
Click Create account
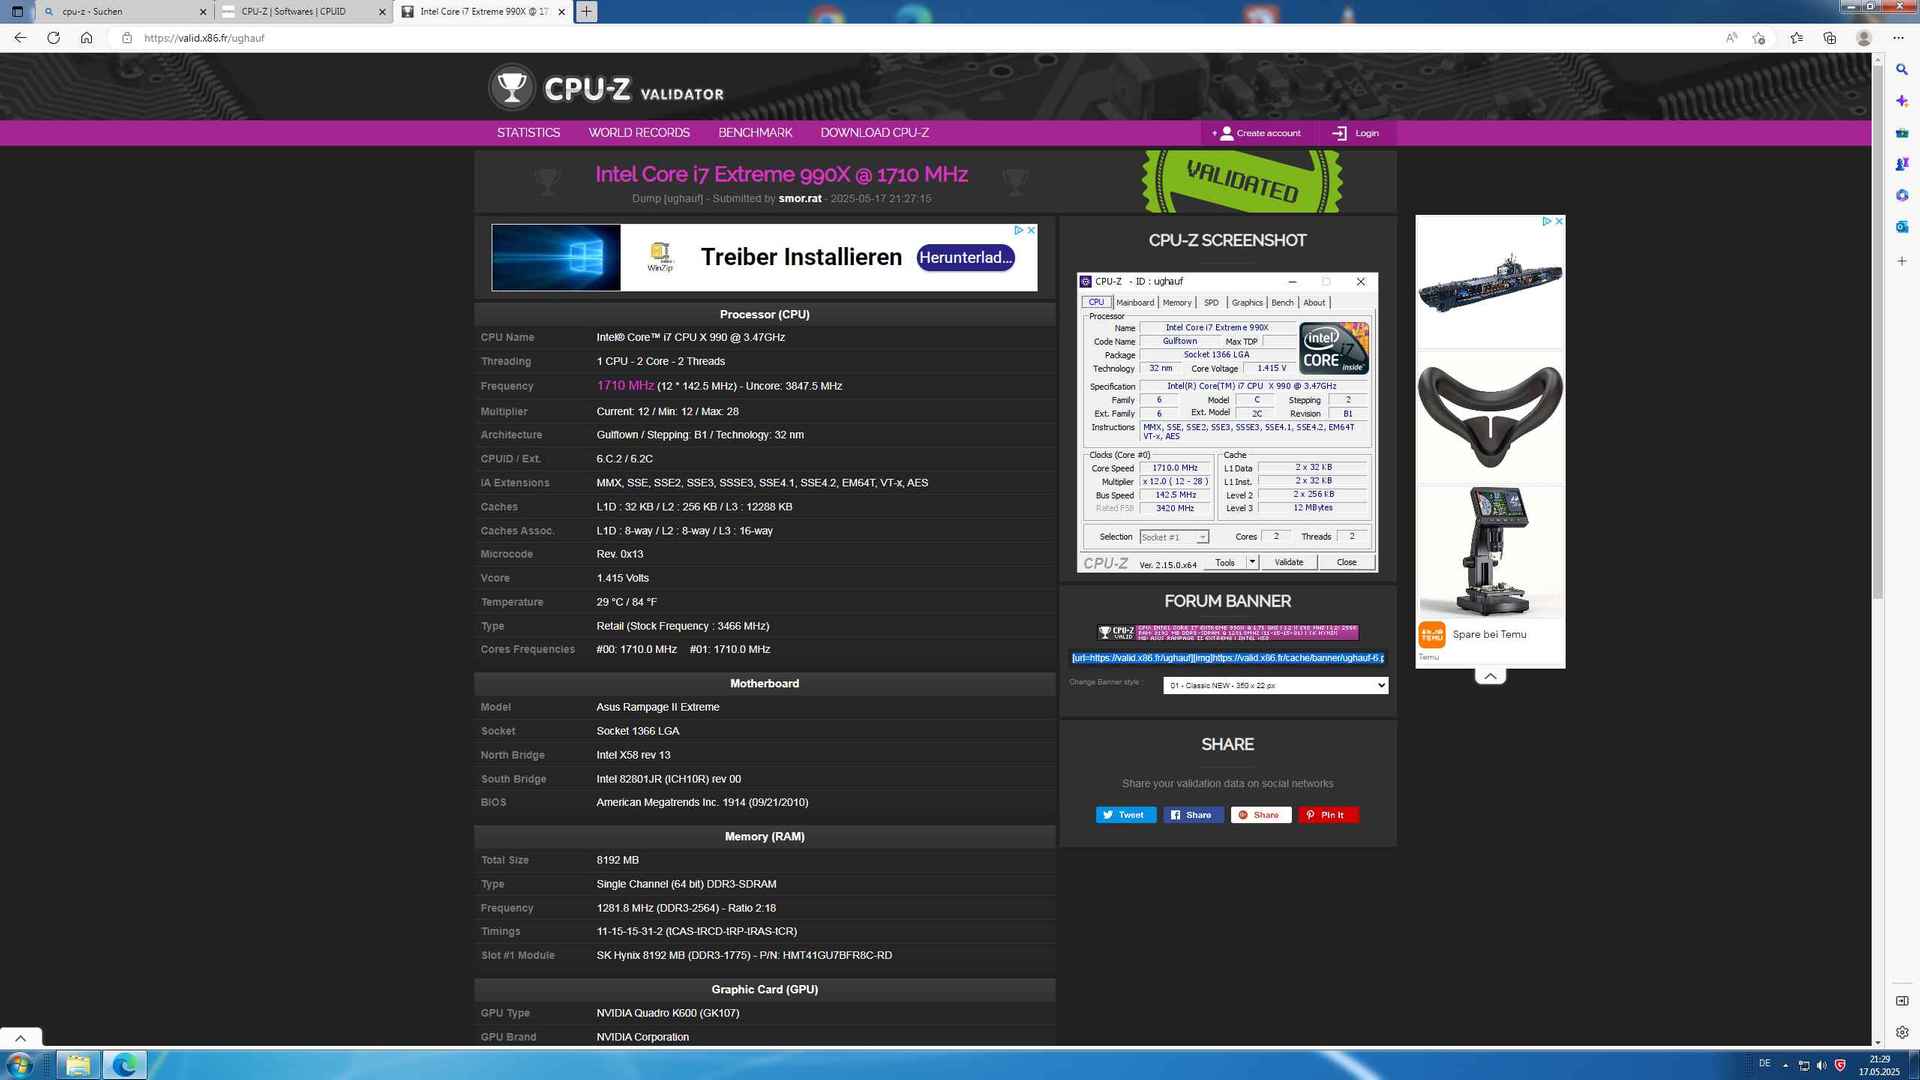point(1257,133)
